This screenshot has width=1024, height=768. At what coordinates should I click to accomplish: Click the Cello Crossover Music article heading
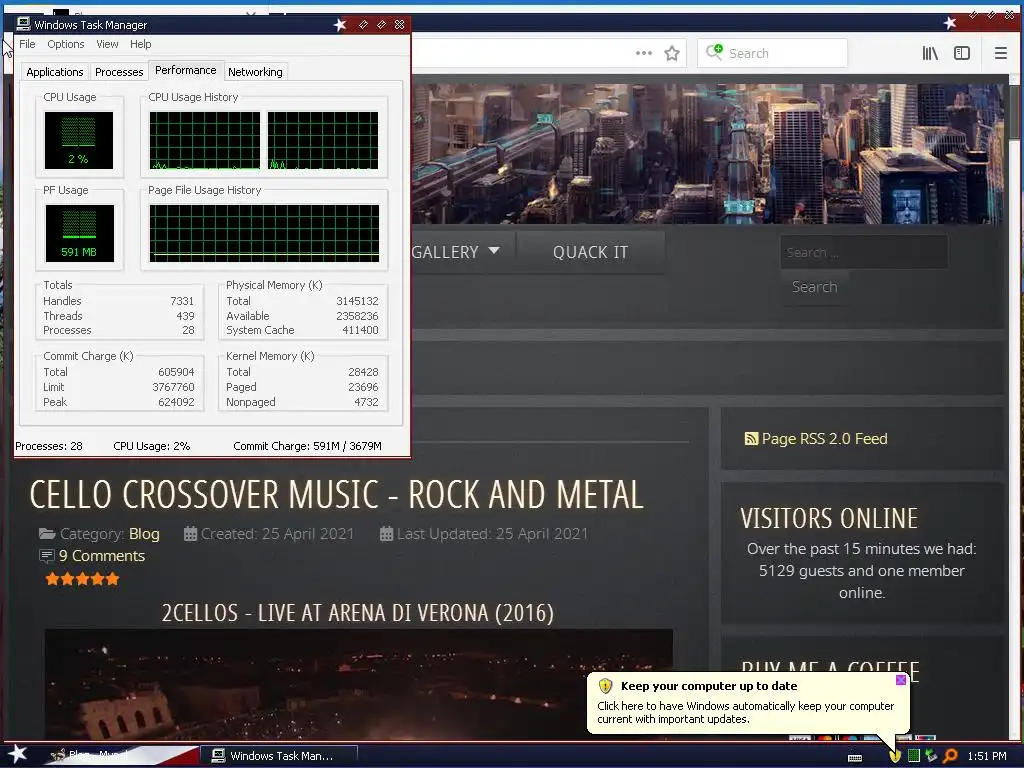[336, 494]
